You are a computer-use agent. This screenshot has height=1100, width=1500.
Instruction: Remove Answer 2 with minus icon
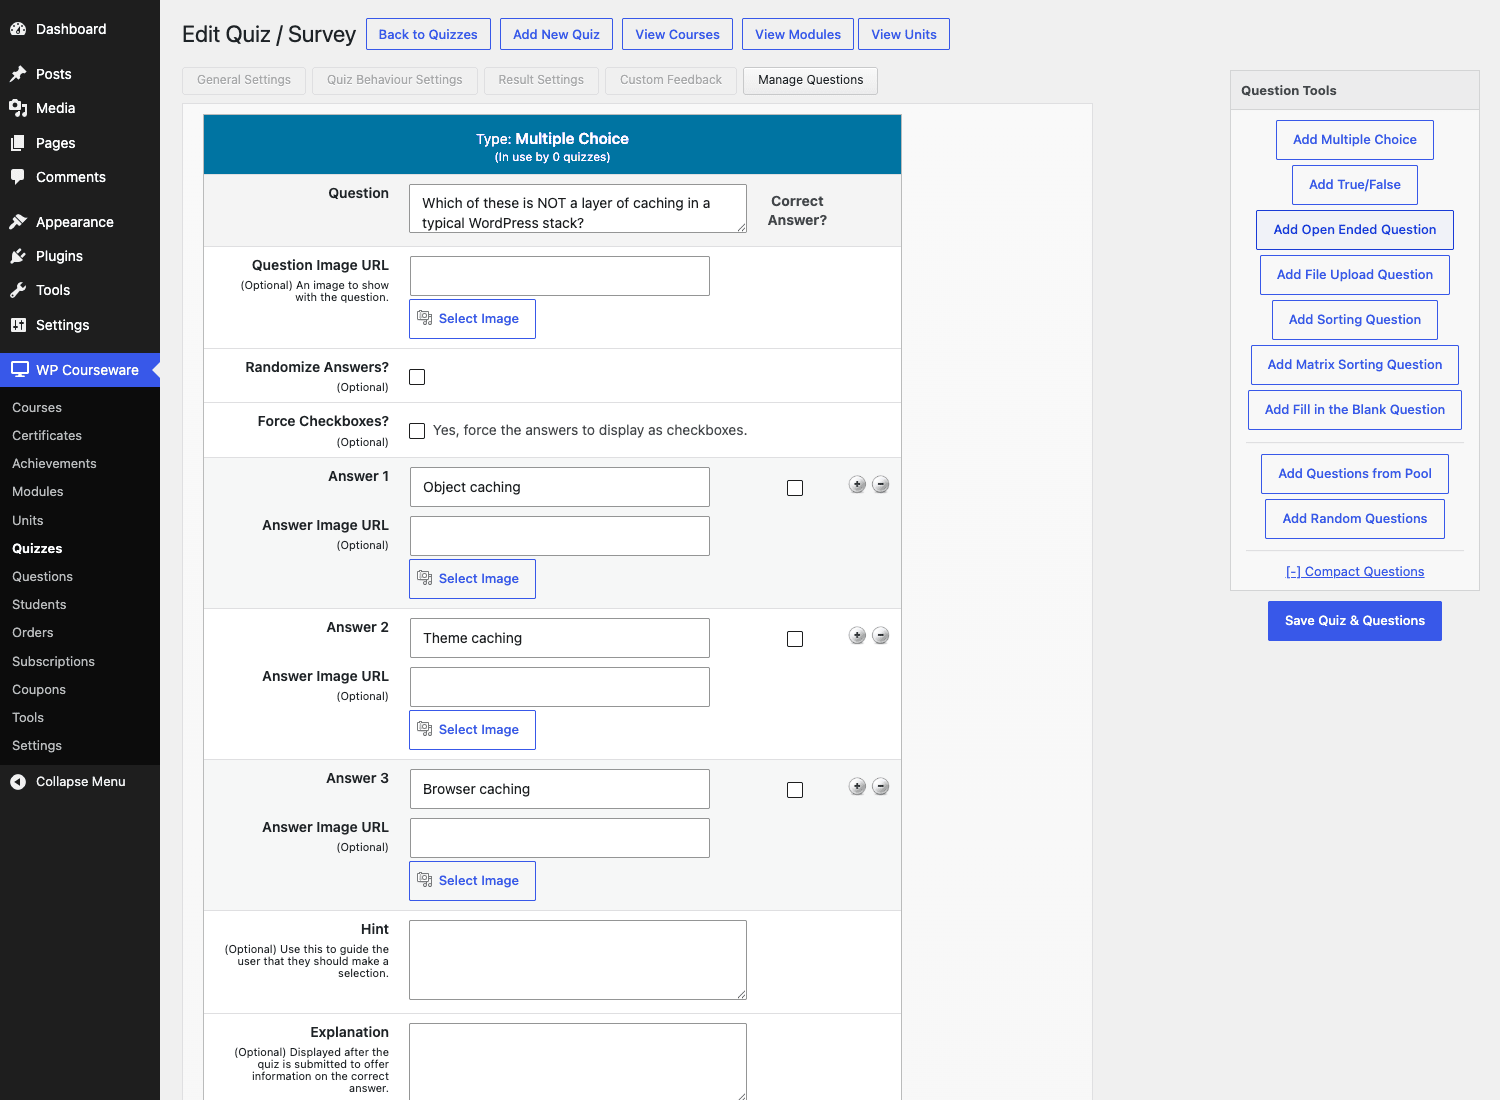881,636
